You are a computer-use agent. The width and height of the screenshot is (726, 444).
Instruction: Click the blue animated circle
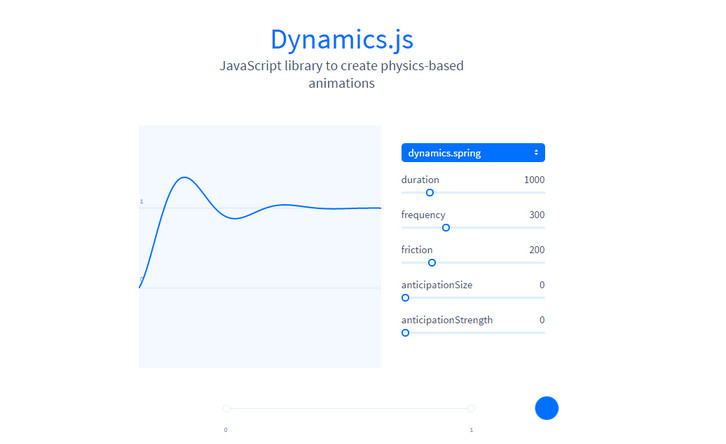coord(546,408)
